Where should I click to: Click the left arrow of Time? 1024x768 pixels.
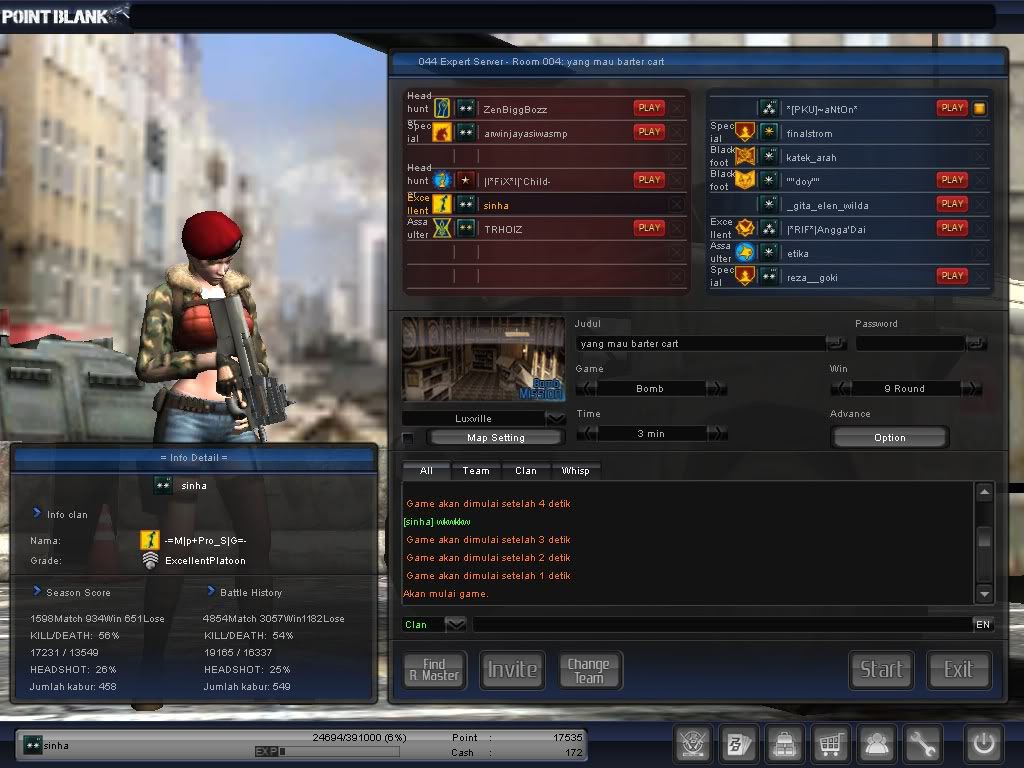click(x=586, y=434)
